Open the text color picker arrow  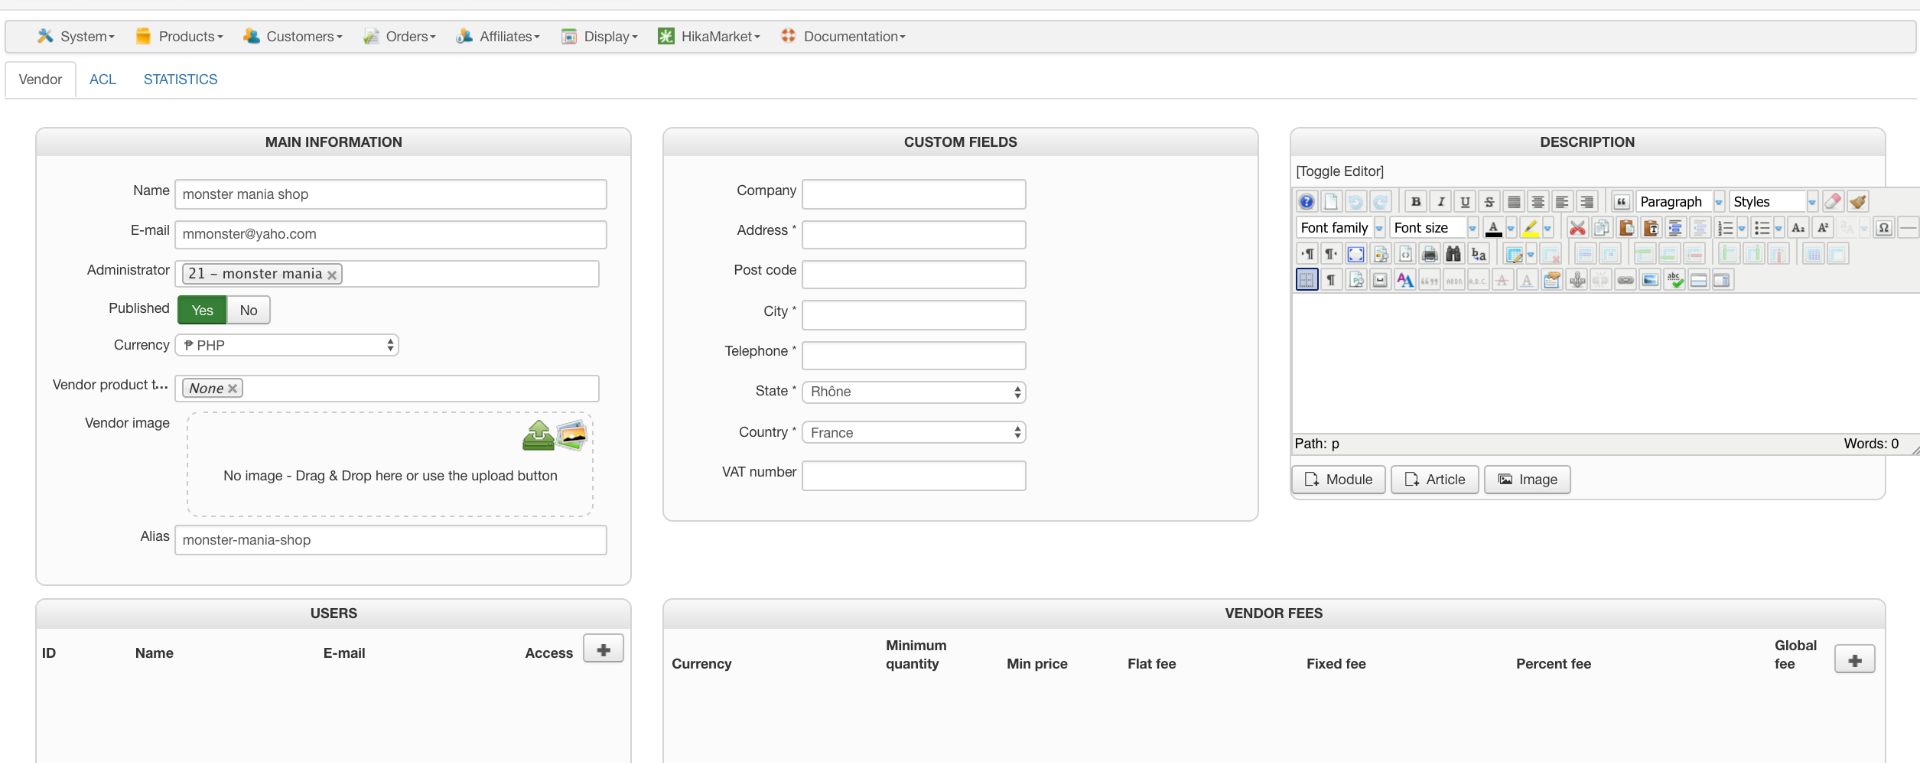pyautogui.click(x=1511, y=228)
